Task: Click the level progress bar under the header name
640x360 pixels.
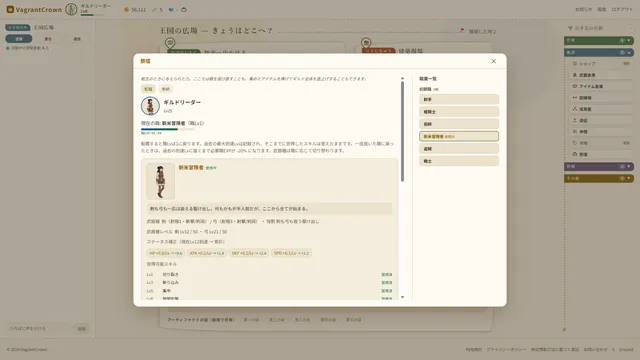Action: click(x=92, y=15)
